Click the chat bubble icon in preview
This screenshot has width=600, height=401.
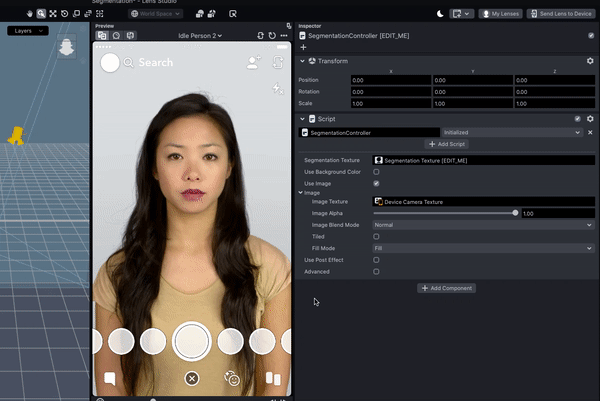pyautogui.click(x=110, y=378)
